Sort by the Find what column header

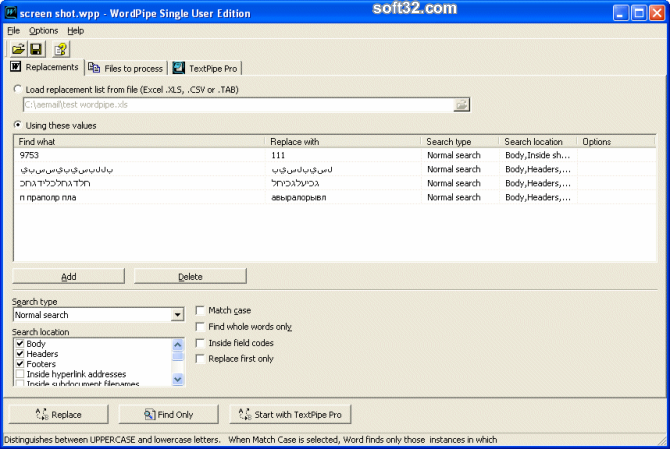(x=139, y=141)
